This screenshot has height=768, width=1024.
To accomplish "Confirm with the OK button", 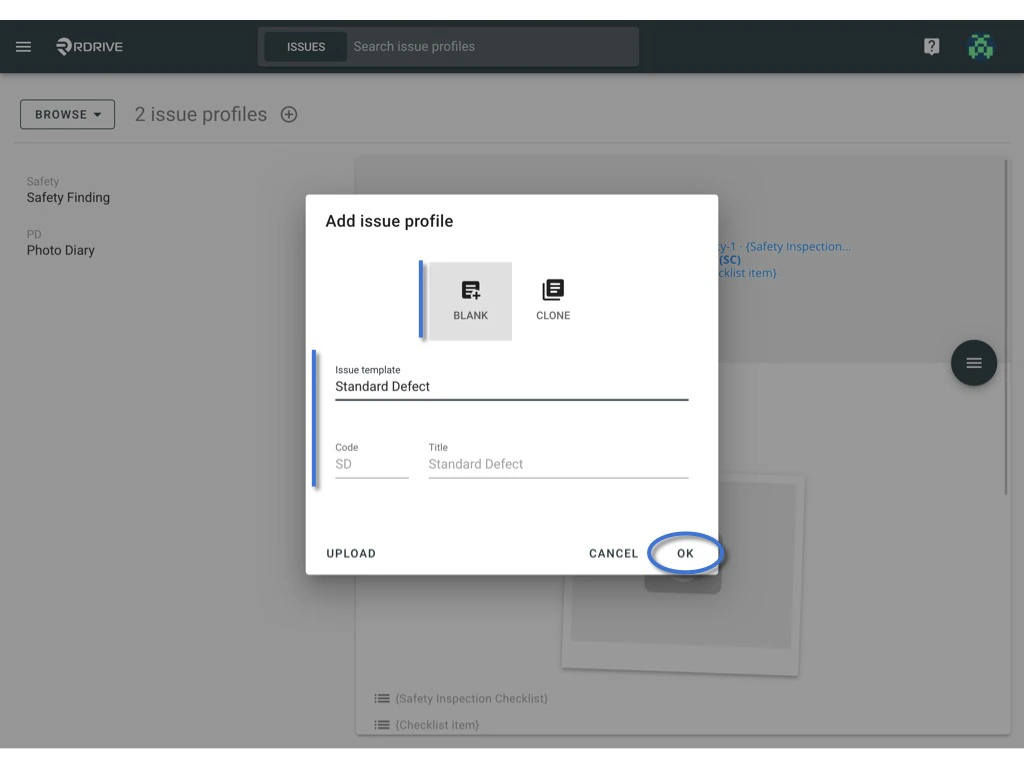I will 685,553.
